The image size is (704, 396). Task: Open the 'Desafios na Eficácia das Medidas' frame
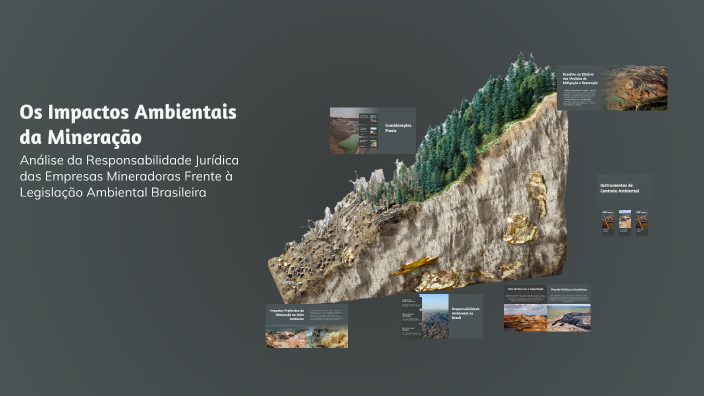point(612,88)
